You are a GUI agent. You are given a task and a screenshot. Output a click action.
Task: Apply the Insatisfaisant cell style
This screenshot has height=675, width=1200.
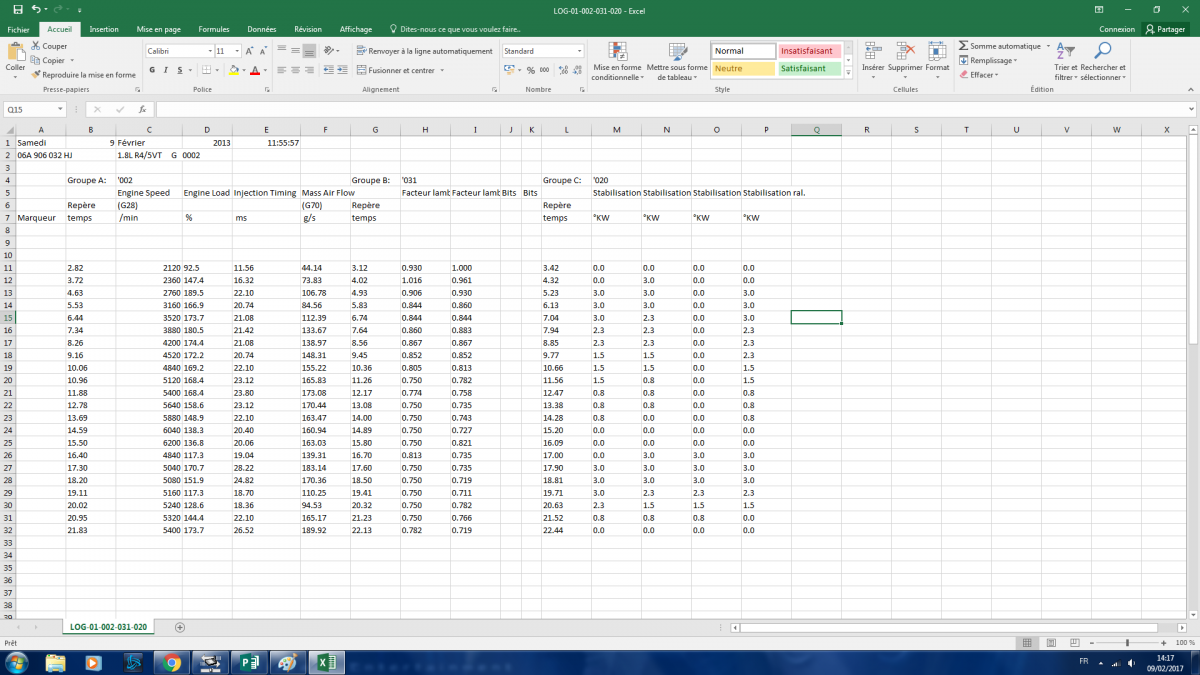coord(806,51)
